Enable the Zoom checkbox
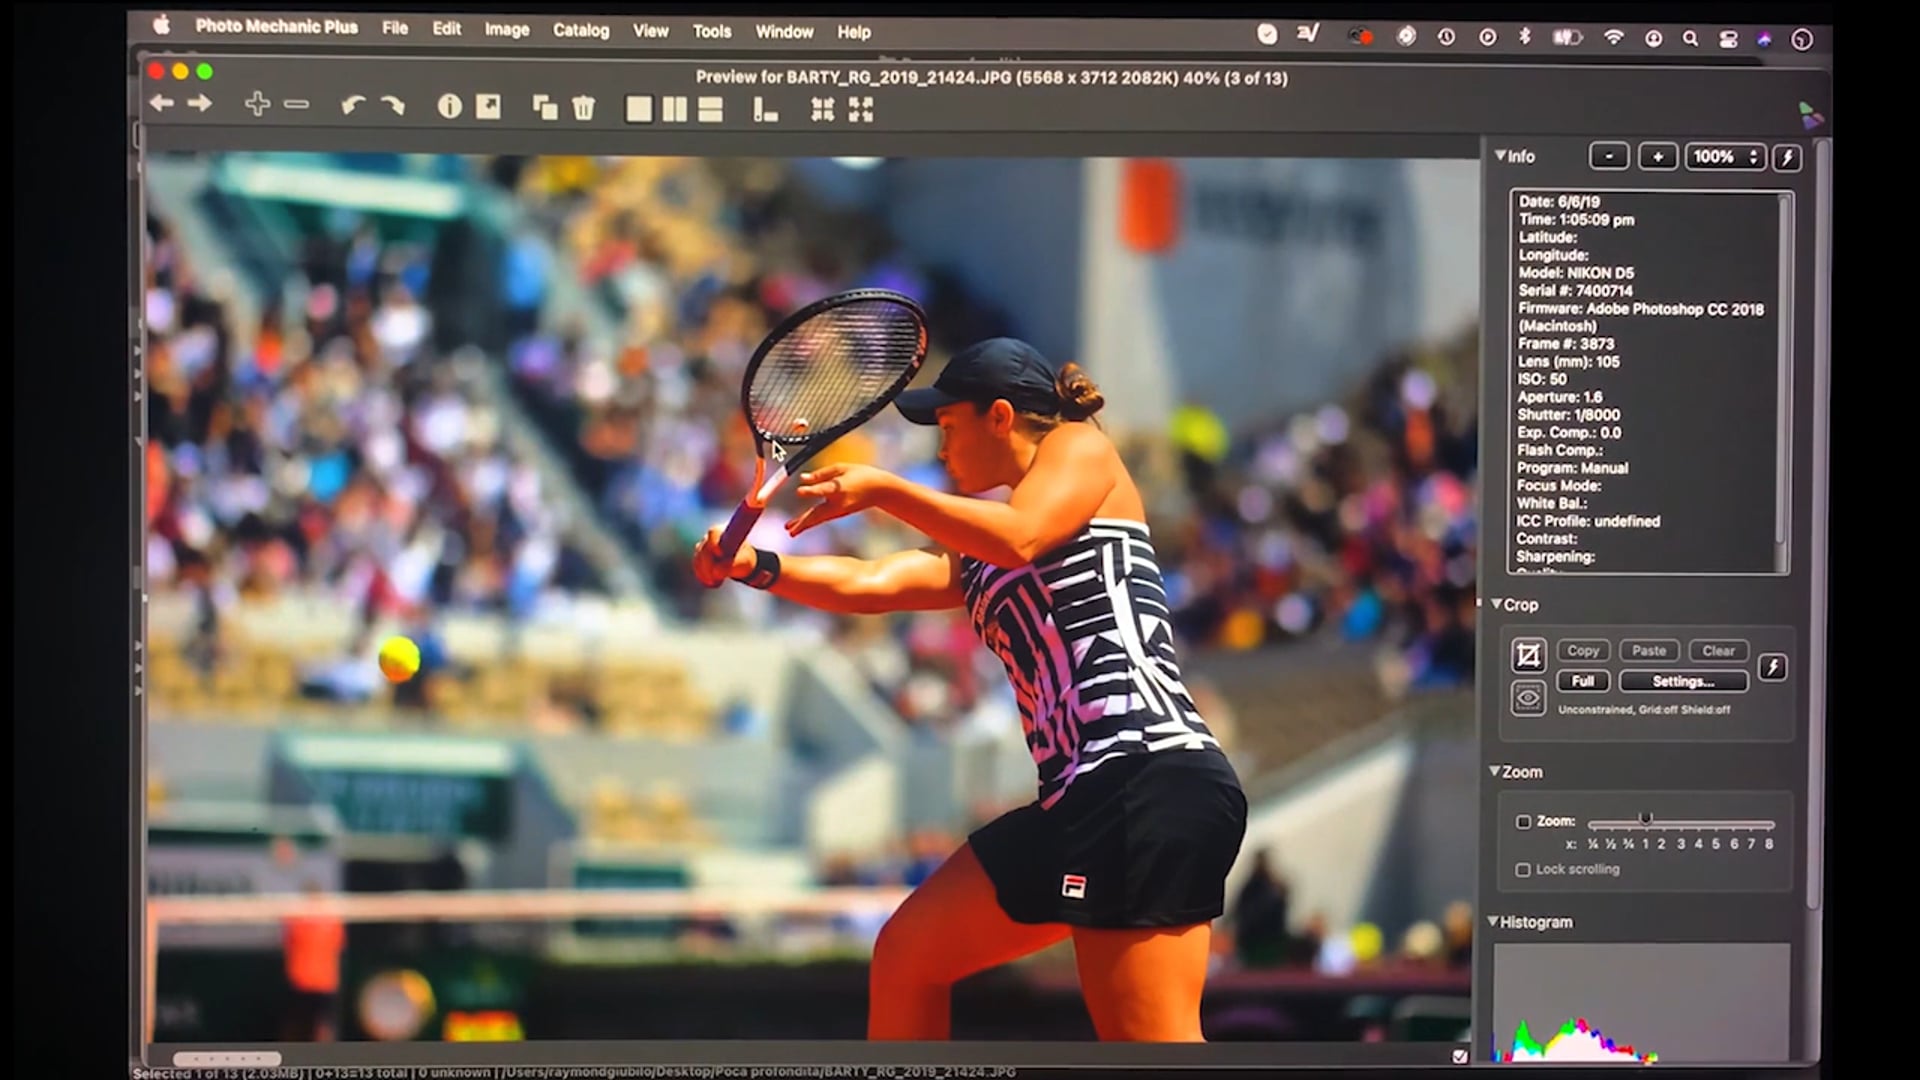Image resolution: width=1920 pixels, height=1080 pixels. (1523, 822)
